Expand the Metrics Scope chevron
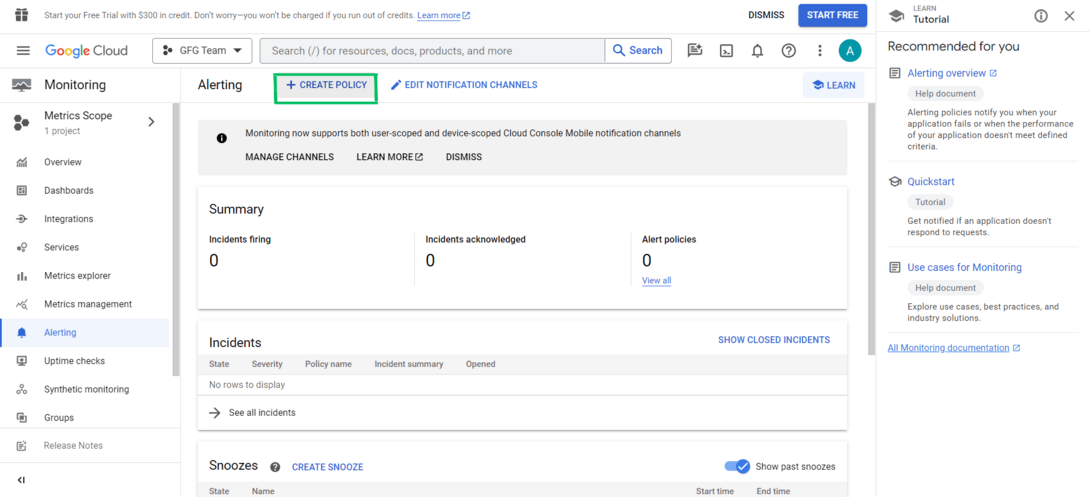Screen dimensions: 1090x497 151,122
